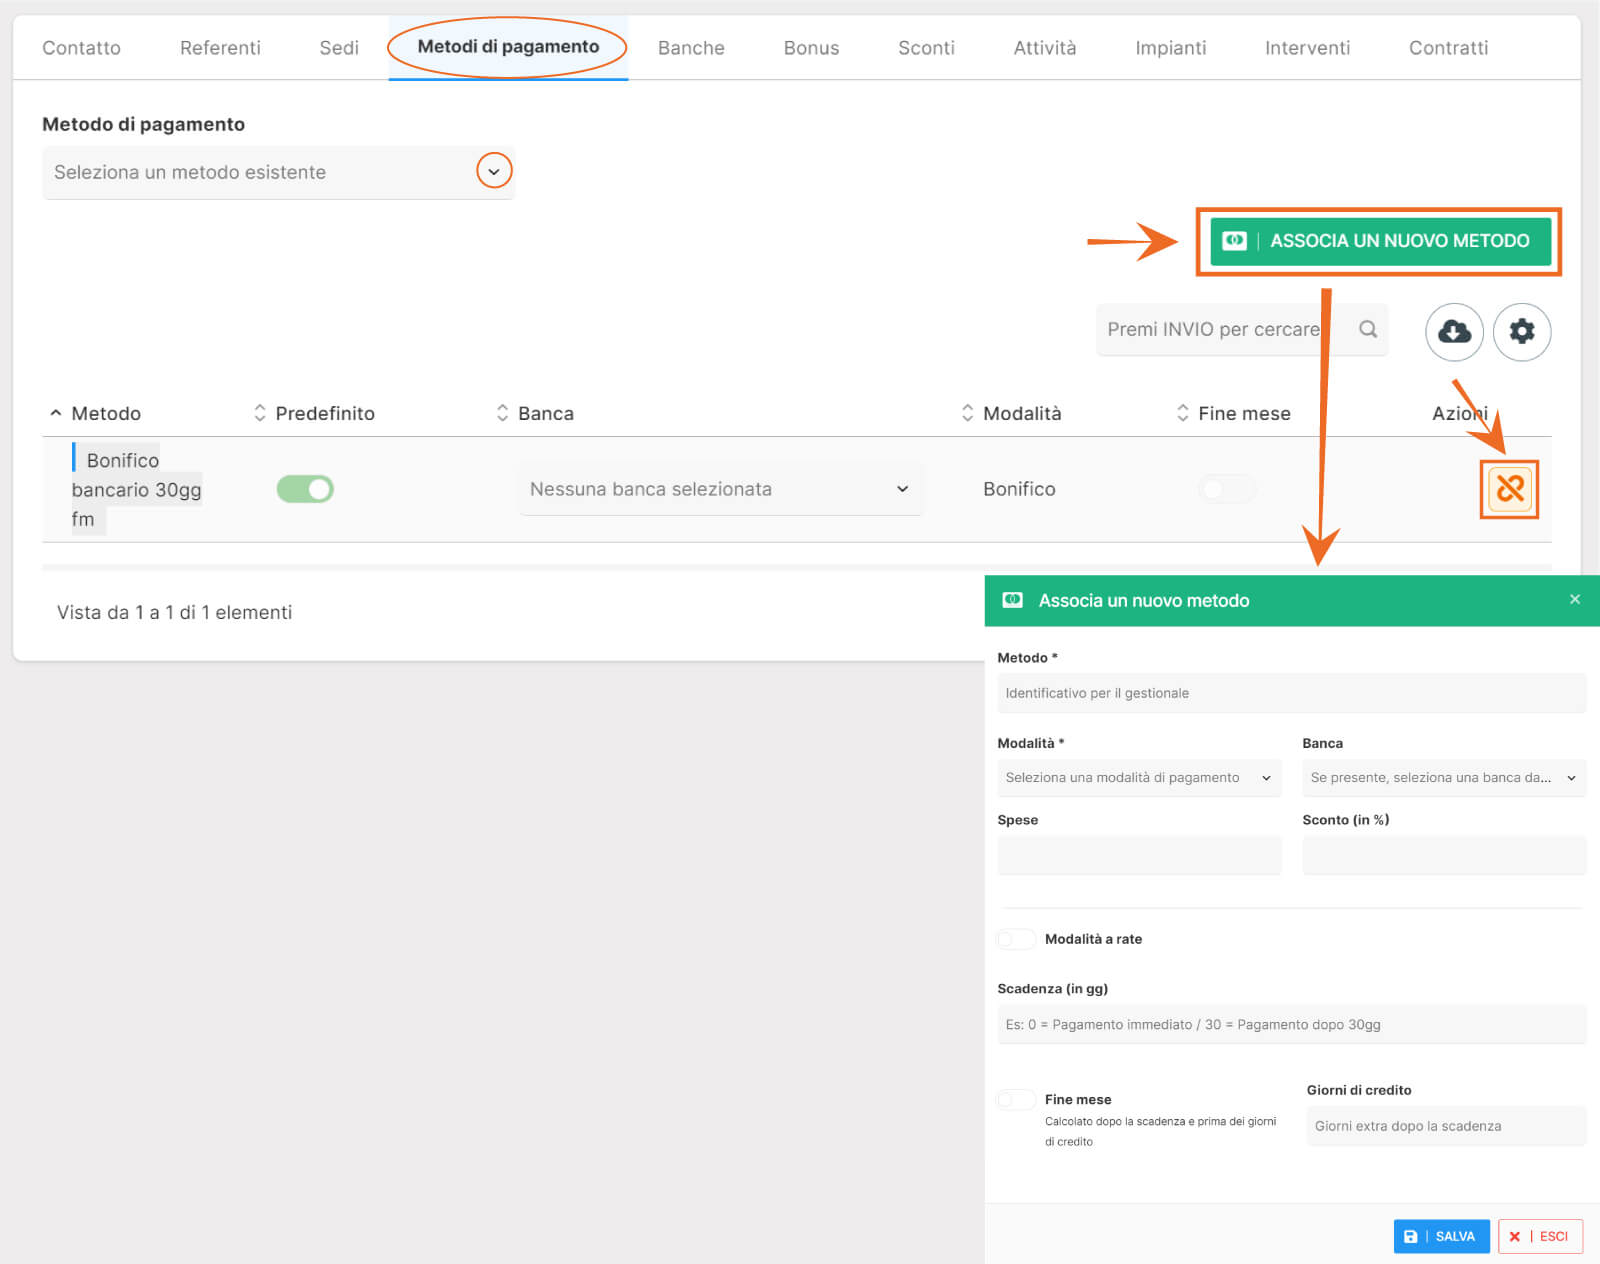Close the Associa un nuovo metodo panel
The width and height of the screenshot is (1600, 1264).
tap(1574, 599)
